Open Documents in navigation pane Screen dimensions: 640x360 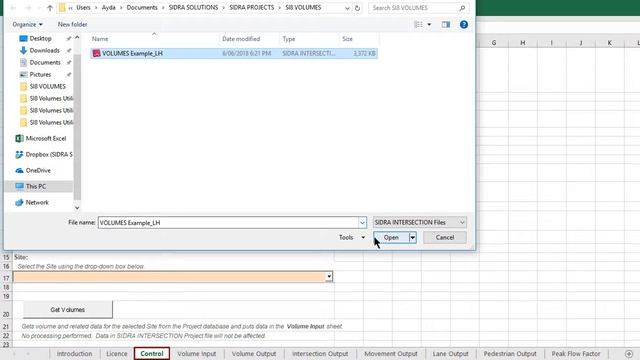[x=45, y=62]
